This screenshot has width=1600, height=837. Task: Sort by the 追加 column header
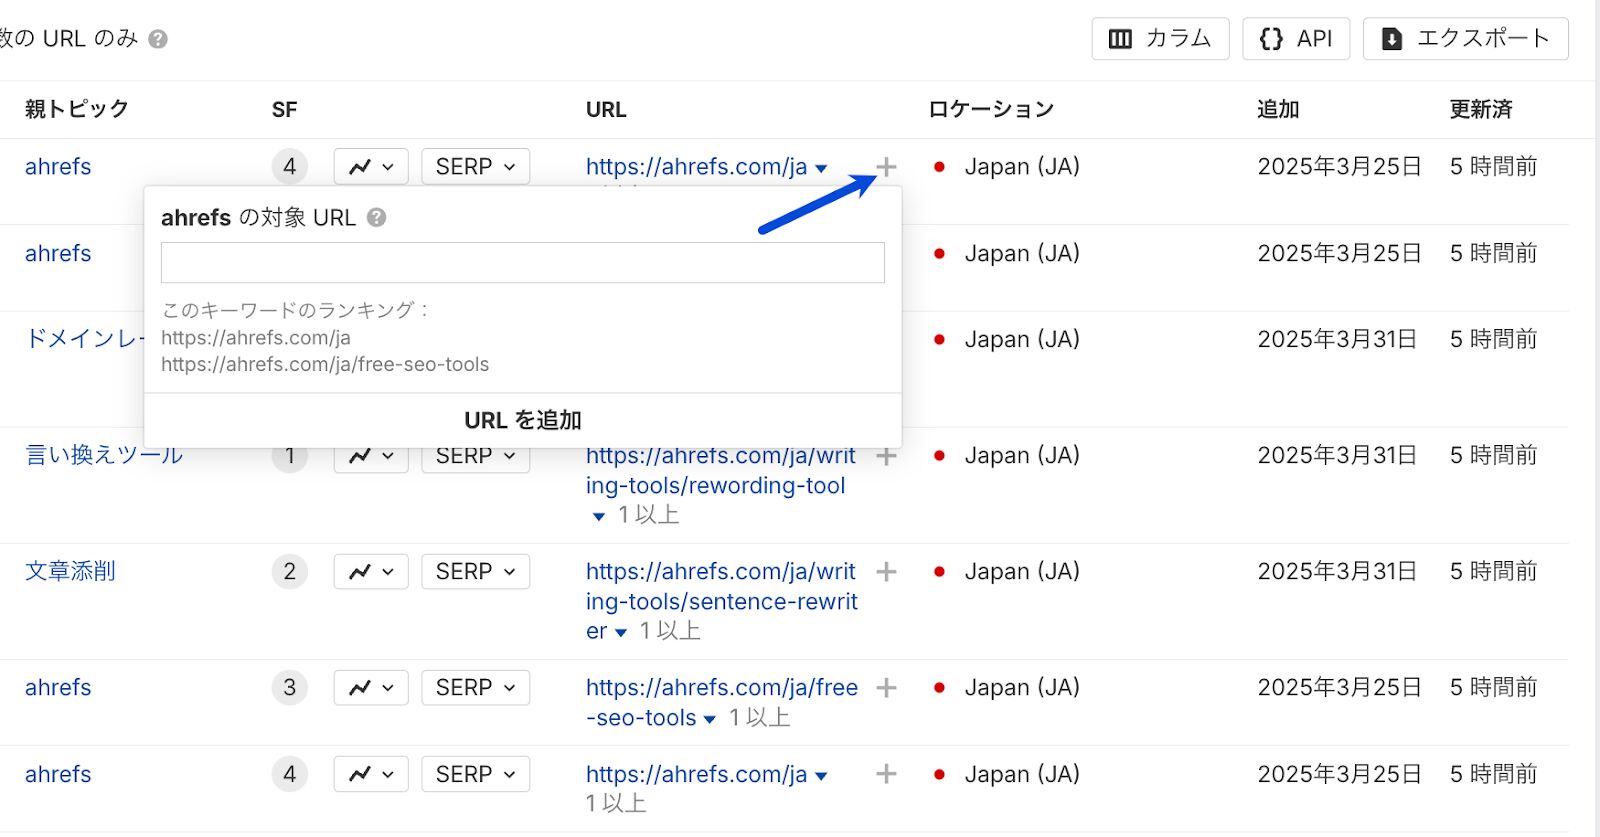[x=1277, y=110]
